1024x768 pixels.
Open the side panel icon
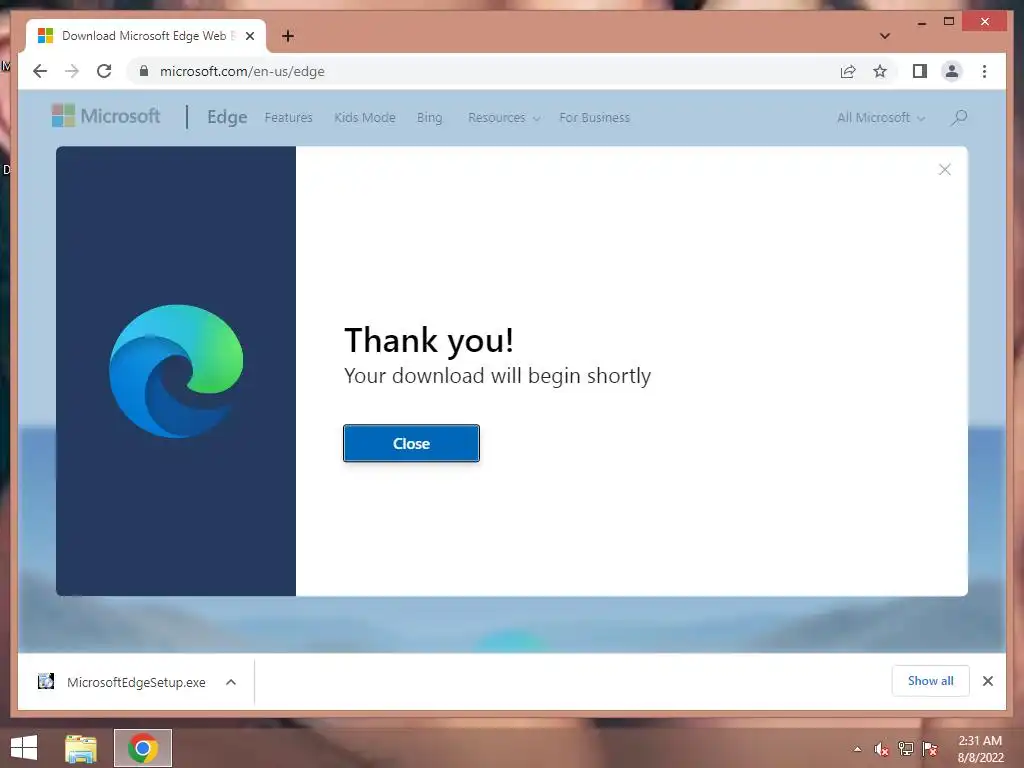pos(920,71)
